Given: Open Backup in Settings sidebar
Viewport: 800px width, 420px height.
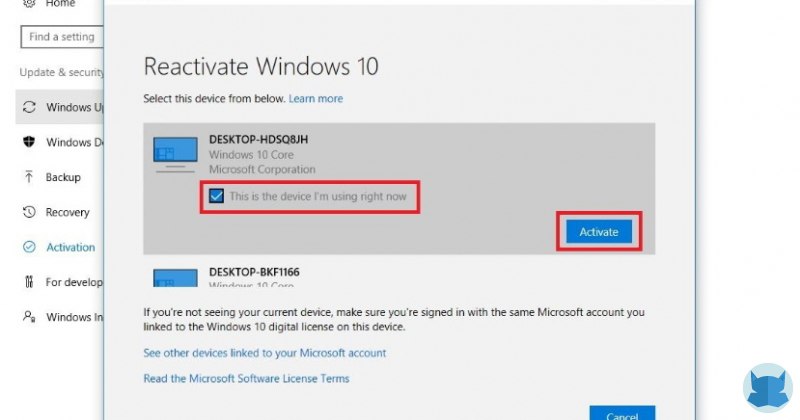Looking at the screenshot, I should [x=60, y=177].
